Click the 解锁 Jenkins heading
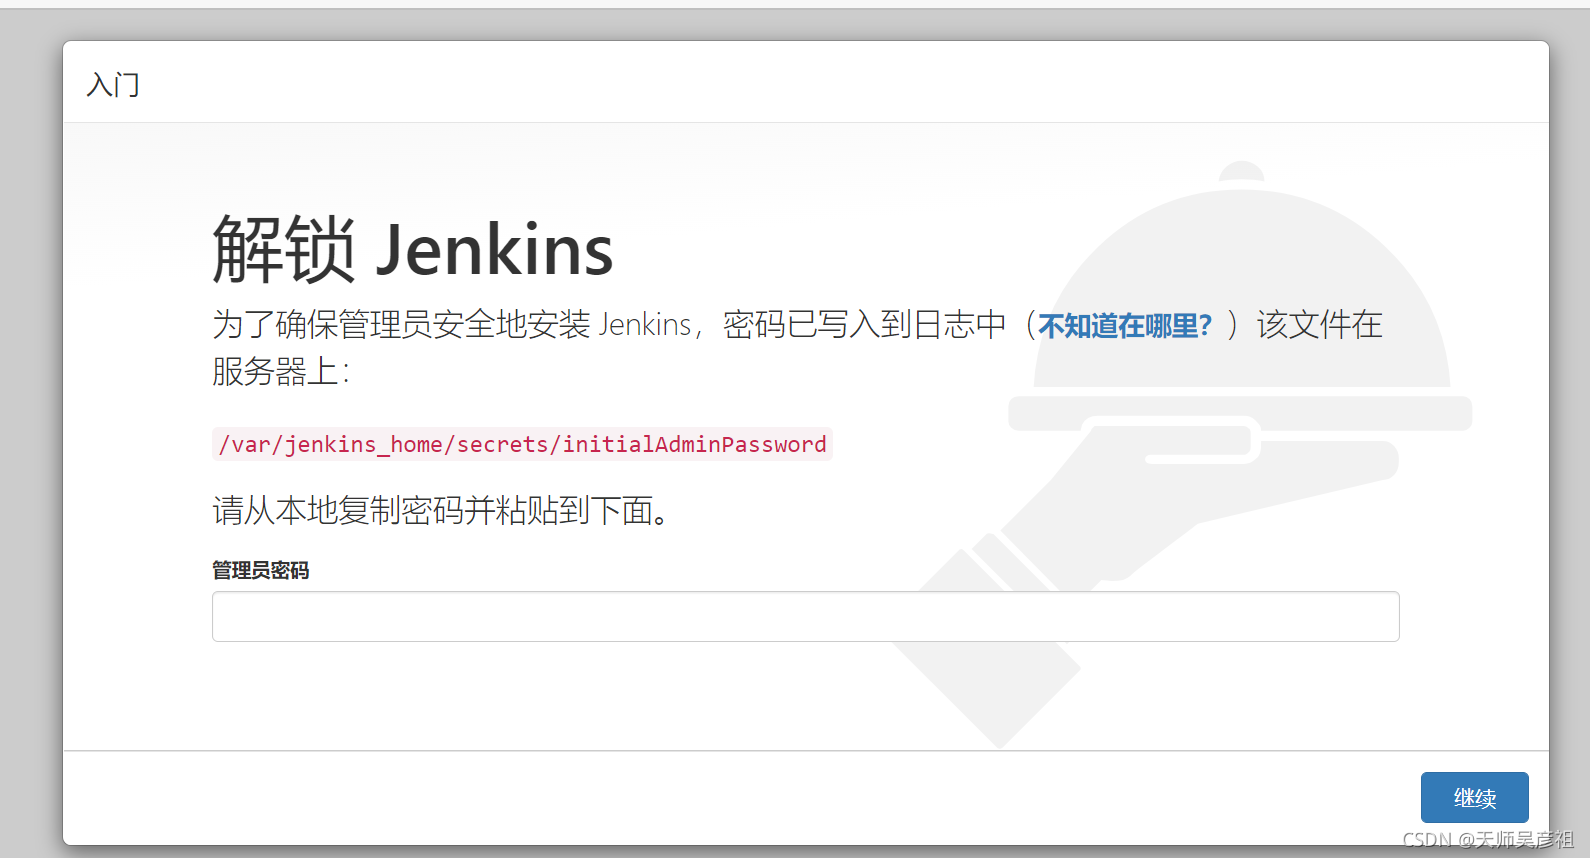1590x858 pixels. coord(412,249)
